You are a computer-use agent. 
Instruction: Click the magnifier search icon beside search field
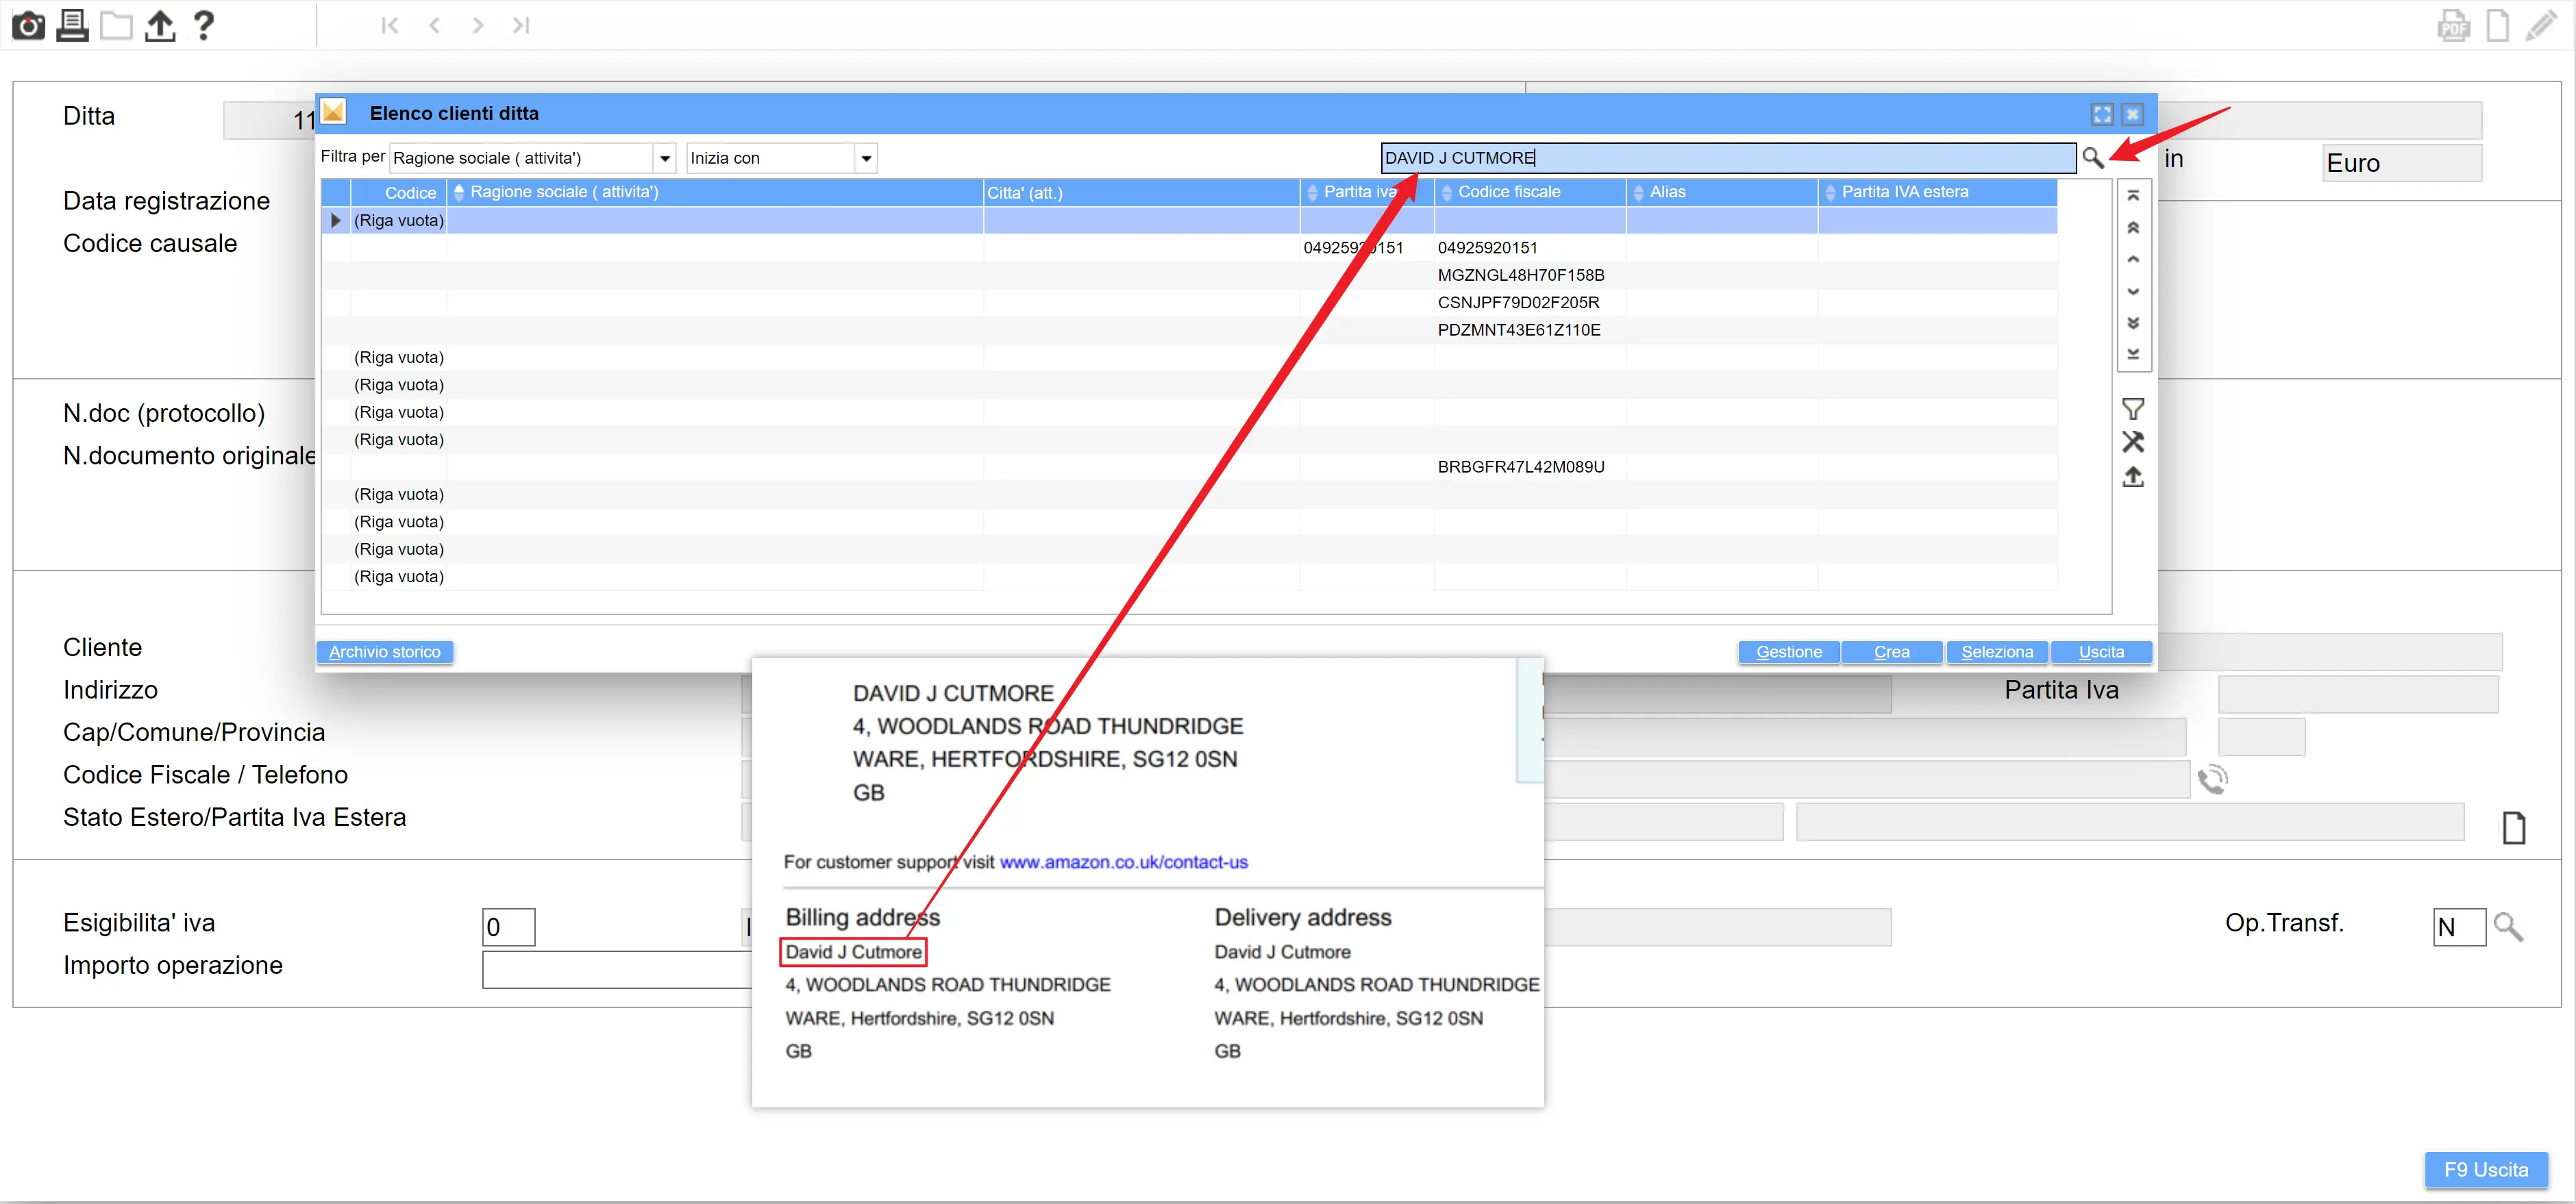[x=2092, y=158]
